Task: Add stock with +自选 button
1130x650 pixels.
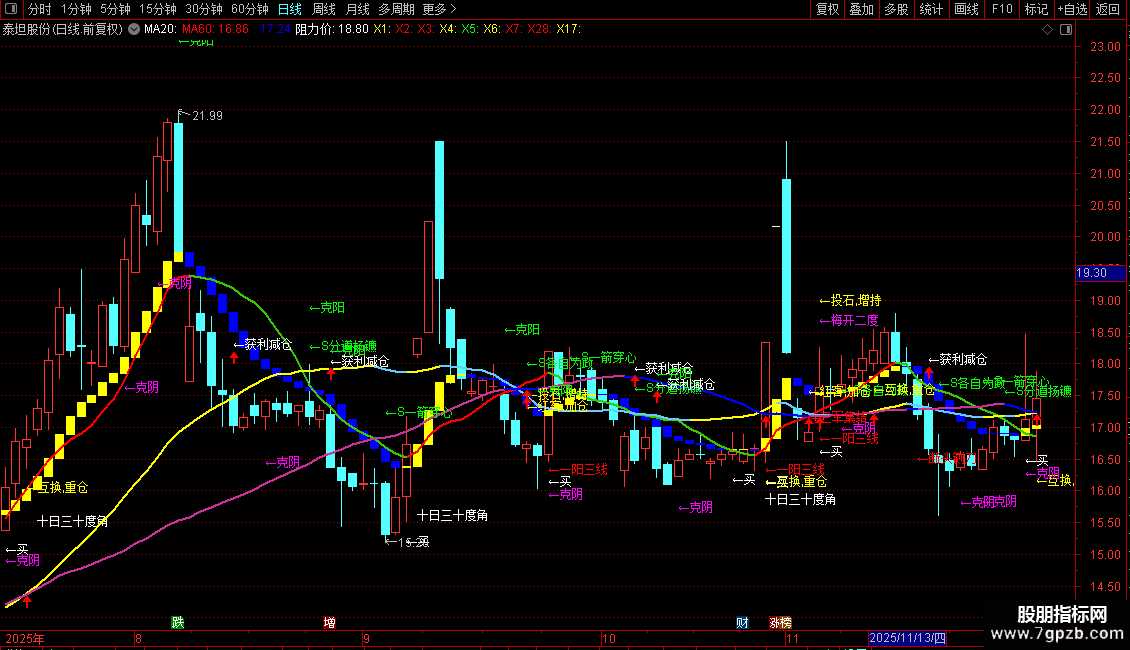Action: [1072, 9]
